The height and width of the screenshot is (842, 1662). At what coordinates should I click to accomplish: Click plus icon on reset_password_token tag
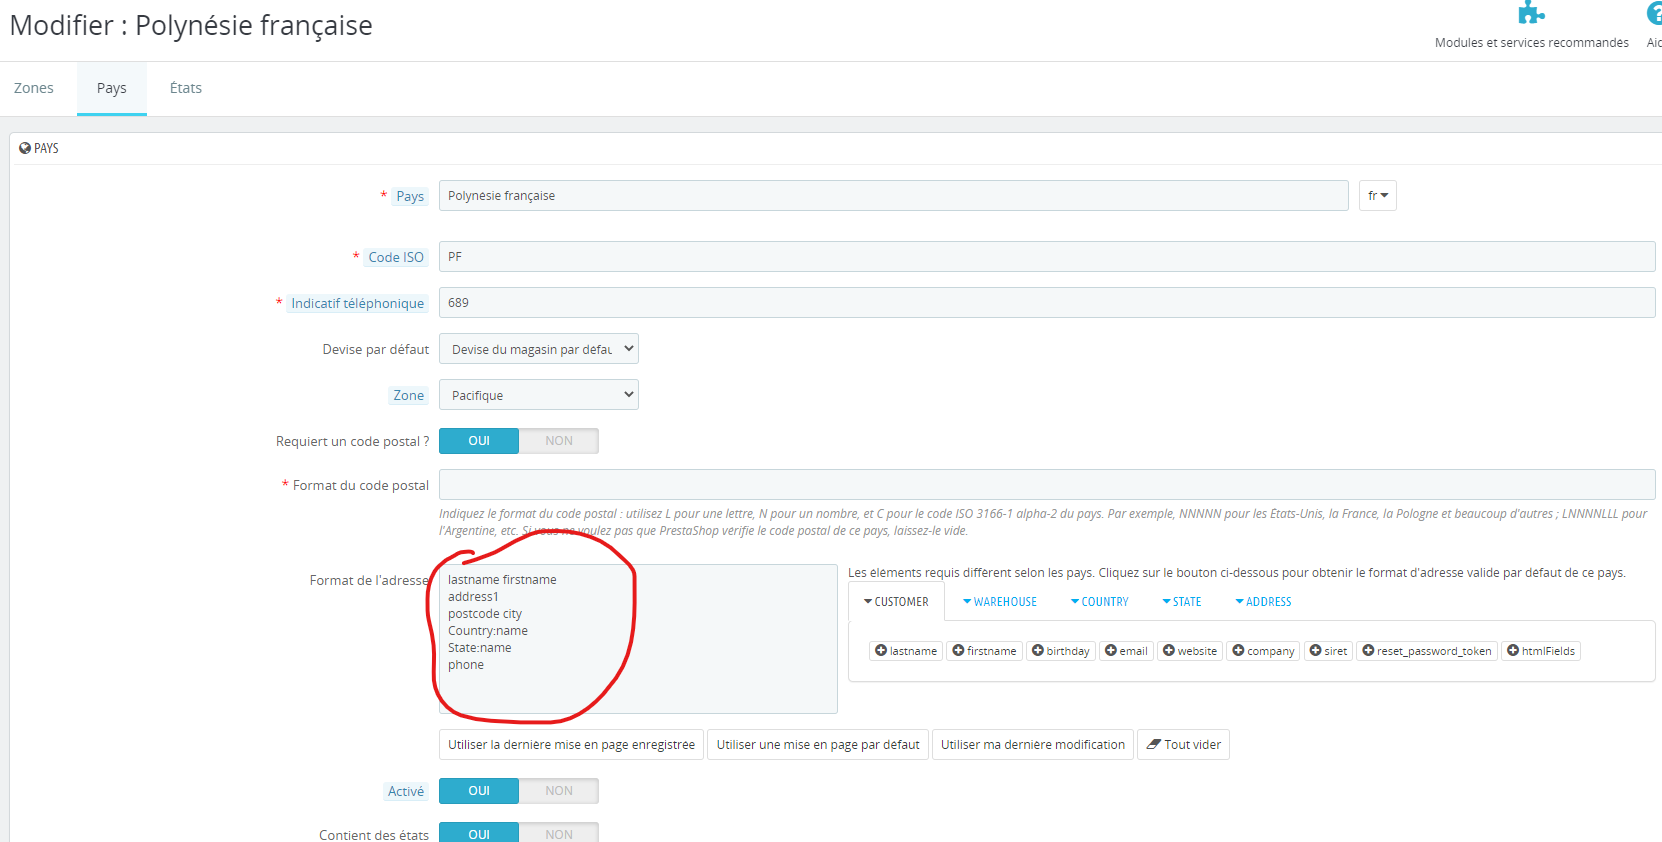point(1368,650)
